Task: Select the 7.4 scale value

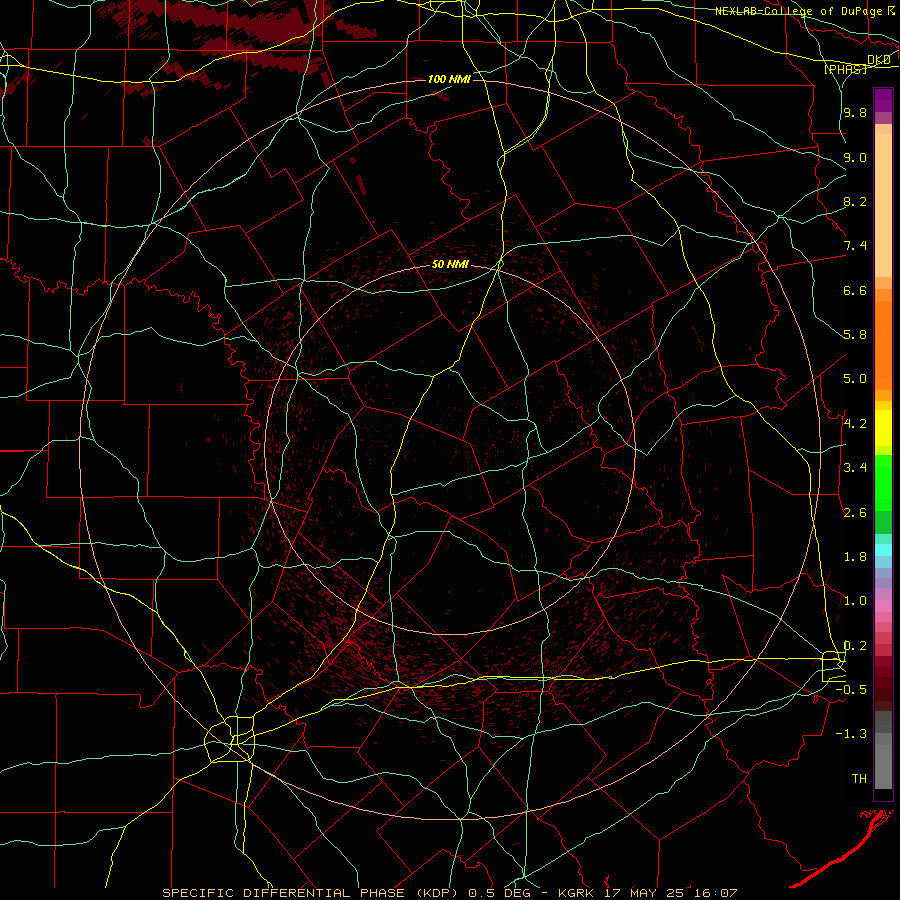Action: 855,246
